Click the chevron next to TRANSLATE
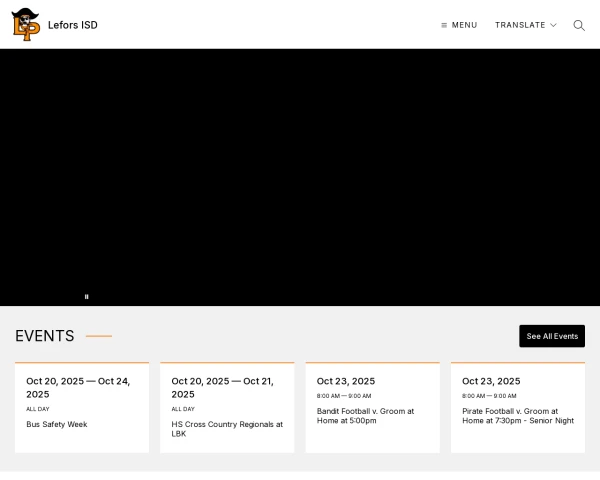This screenshot has width=600, height=480. (x=553, y=25)
